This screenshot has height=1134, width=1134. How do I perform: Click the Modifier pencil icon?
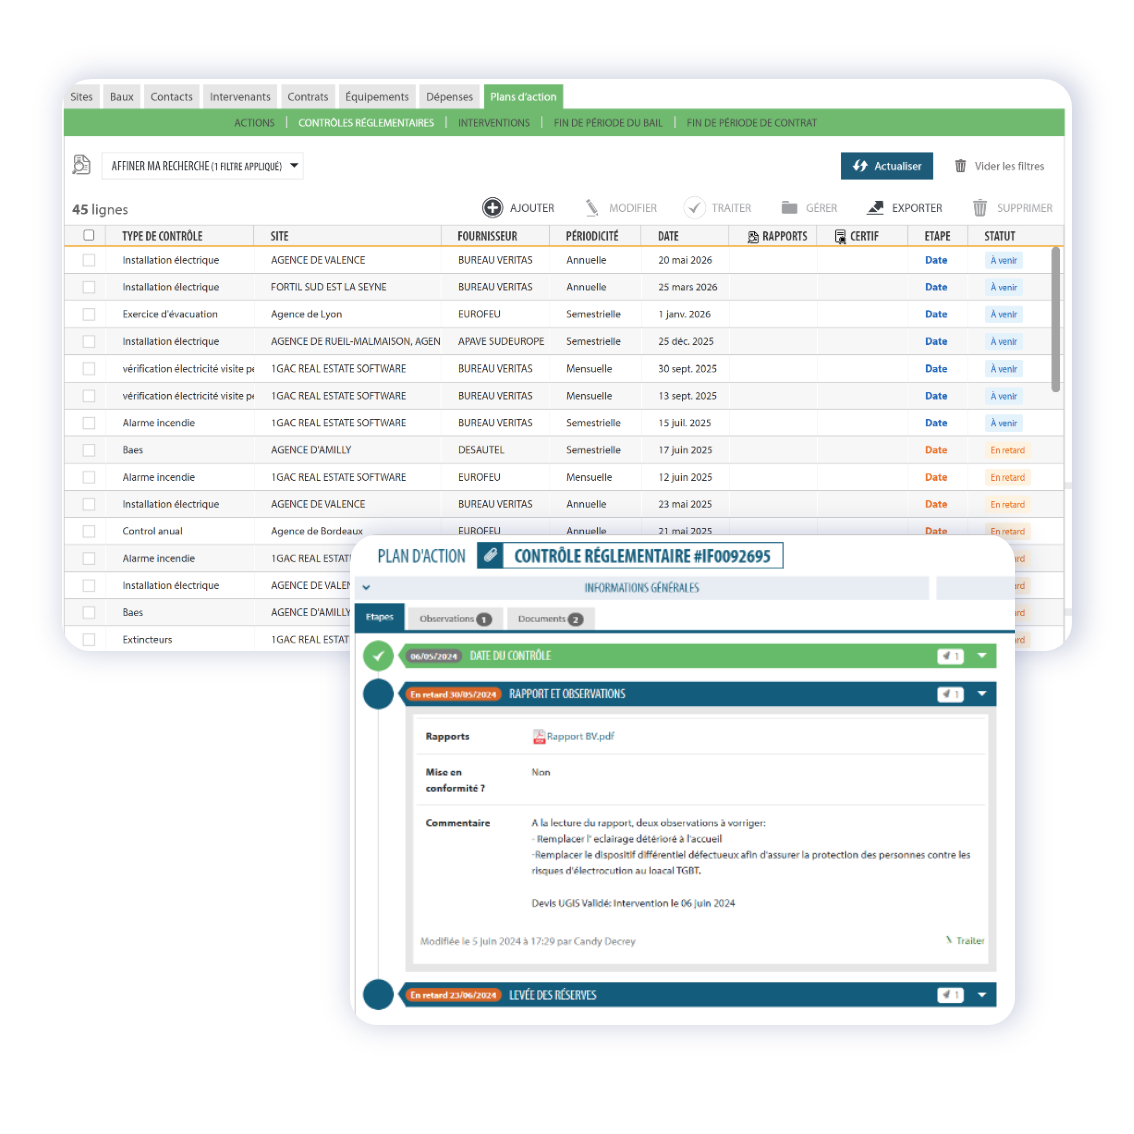tap(592, 208)
